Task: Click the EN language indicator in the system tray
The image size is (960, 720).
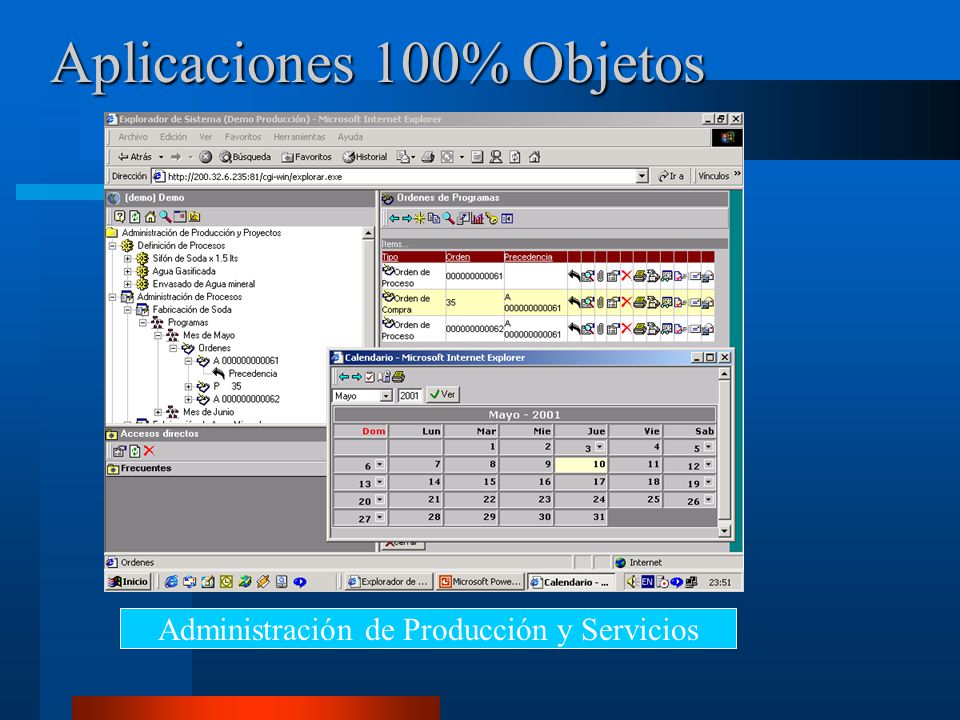Action: tap(647, 582)
